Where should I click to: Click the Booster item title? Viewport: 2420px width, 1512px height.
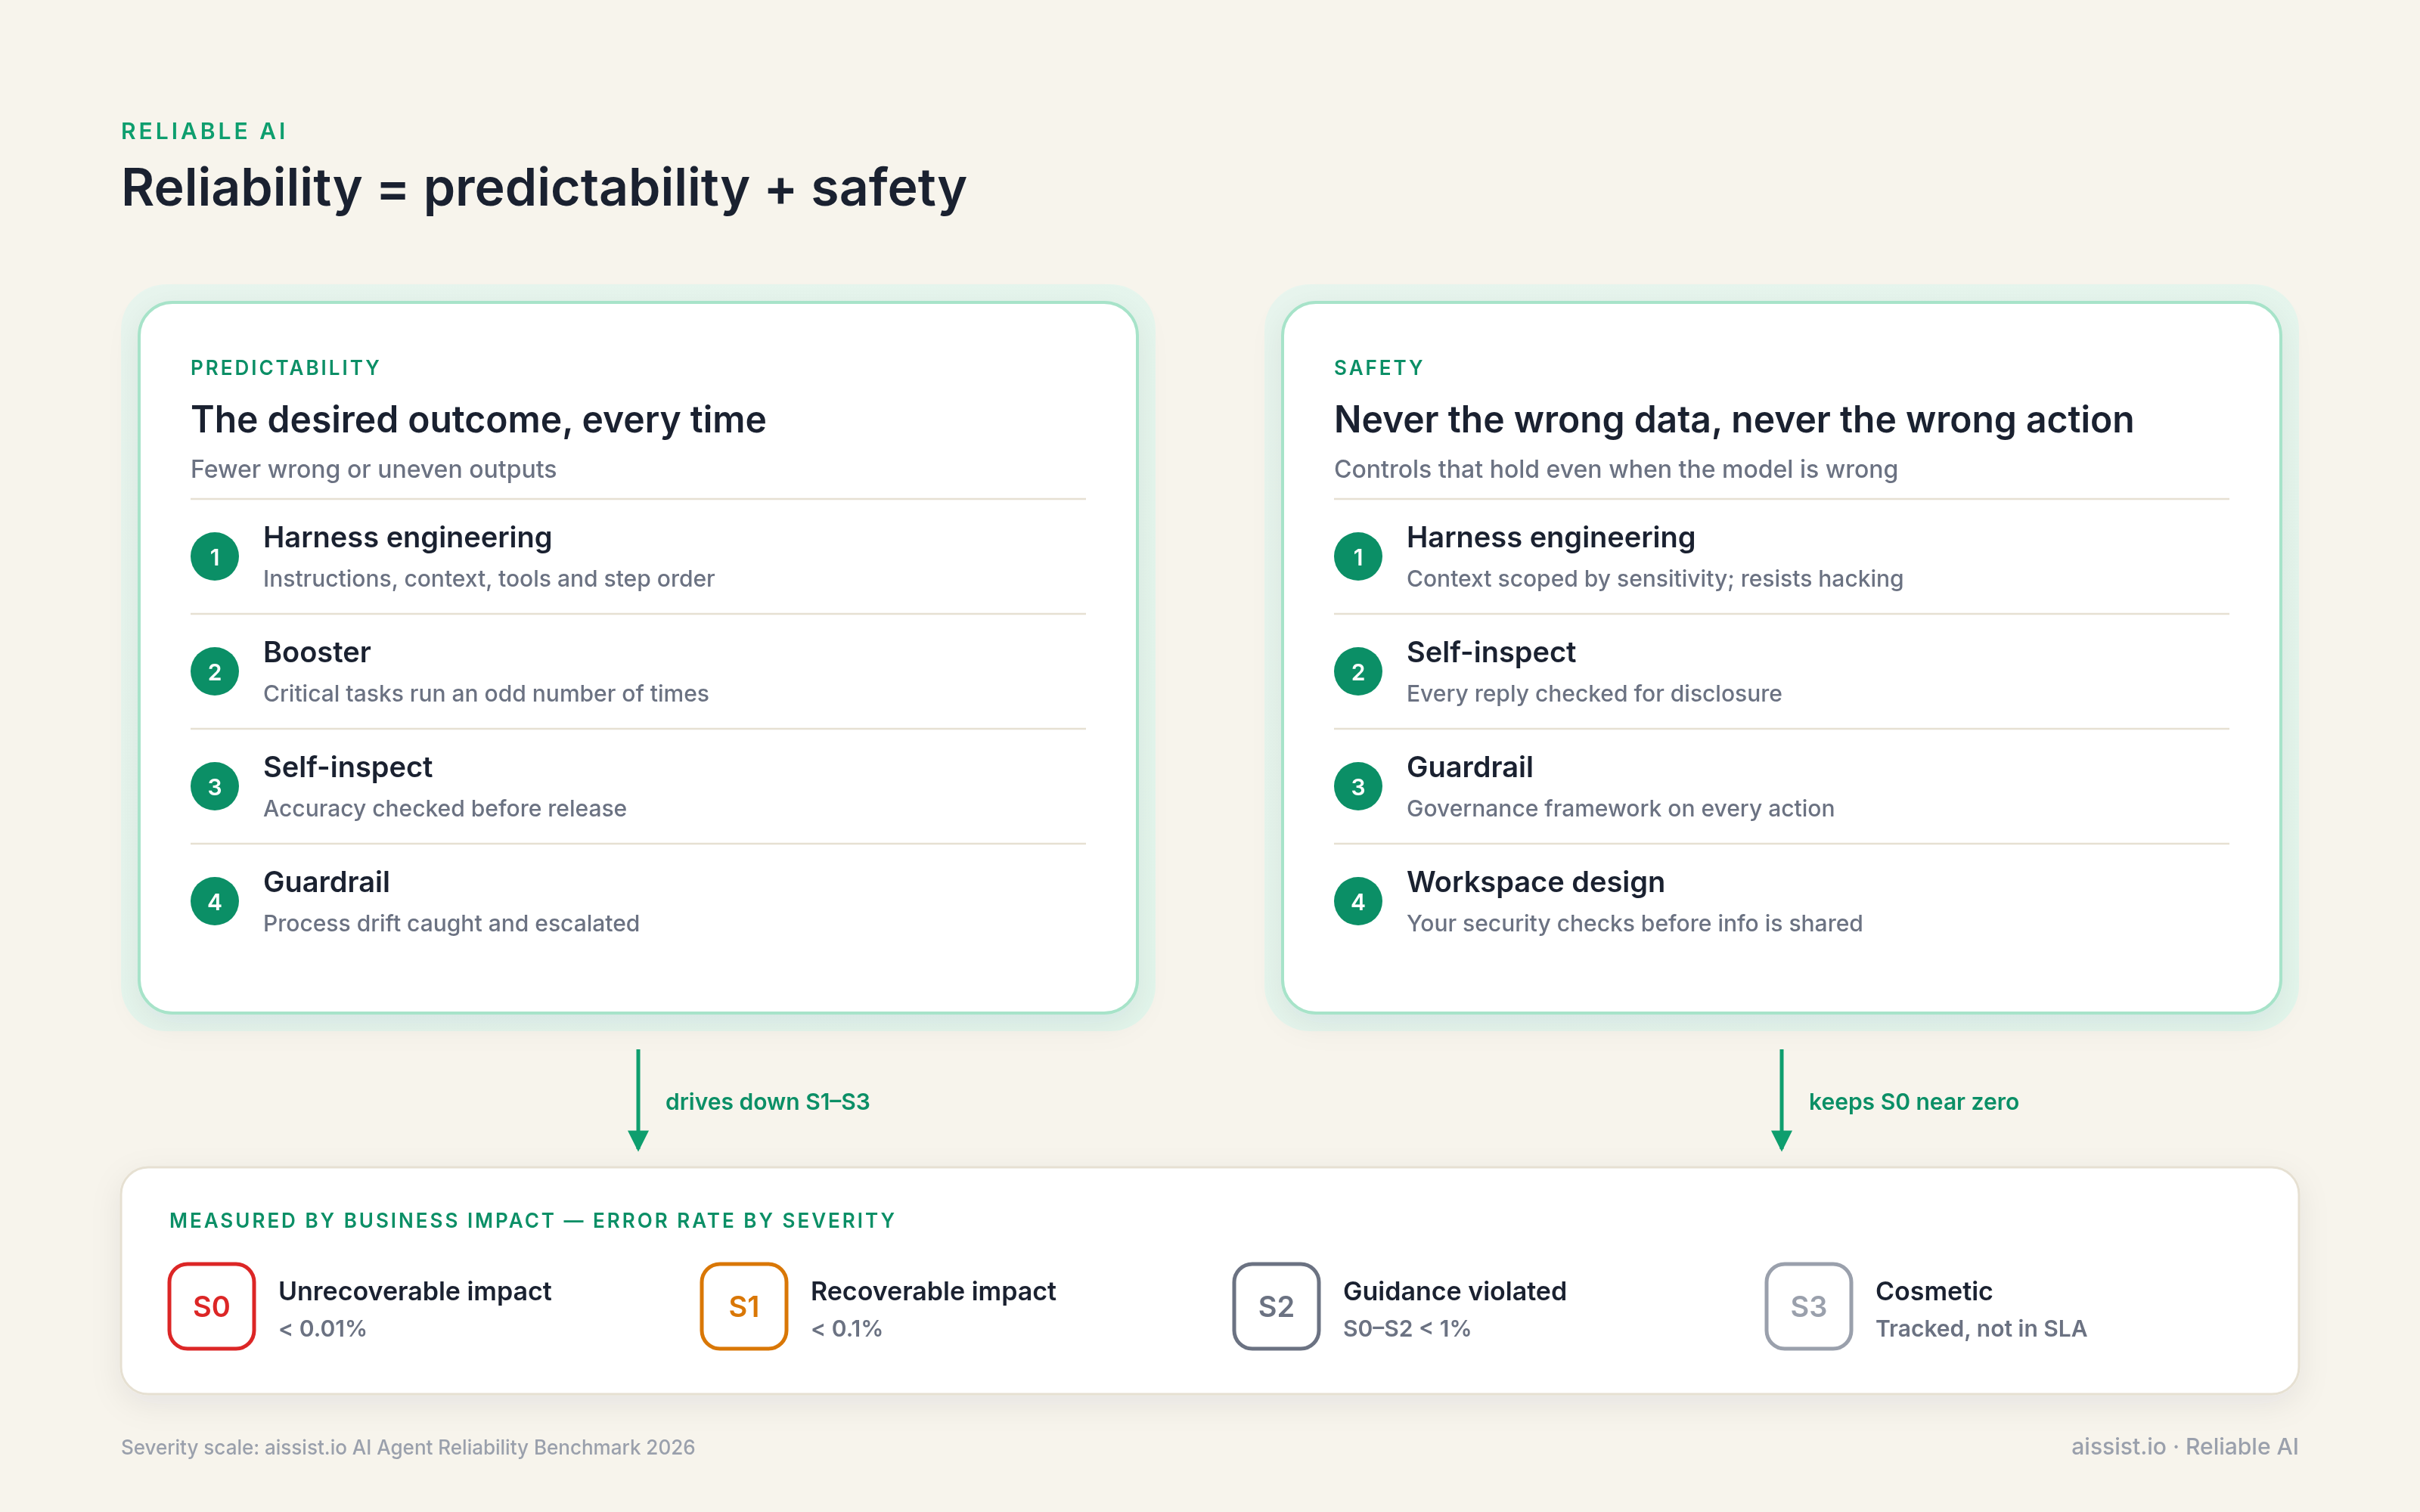pyautogui.click(x=317, y=652)
